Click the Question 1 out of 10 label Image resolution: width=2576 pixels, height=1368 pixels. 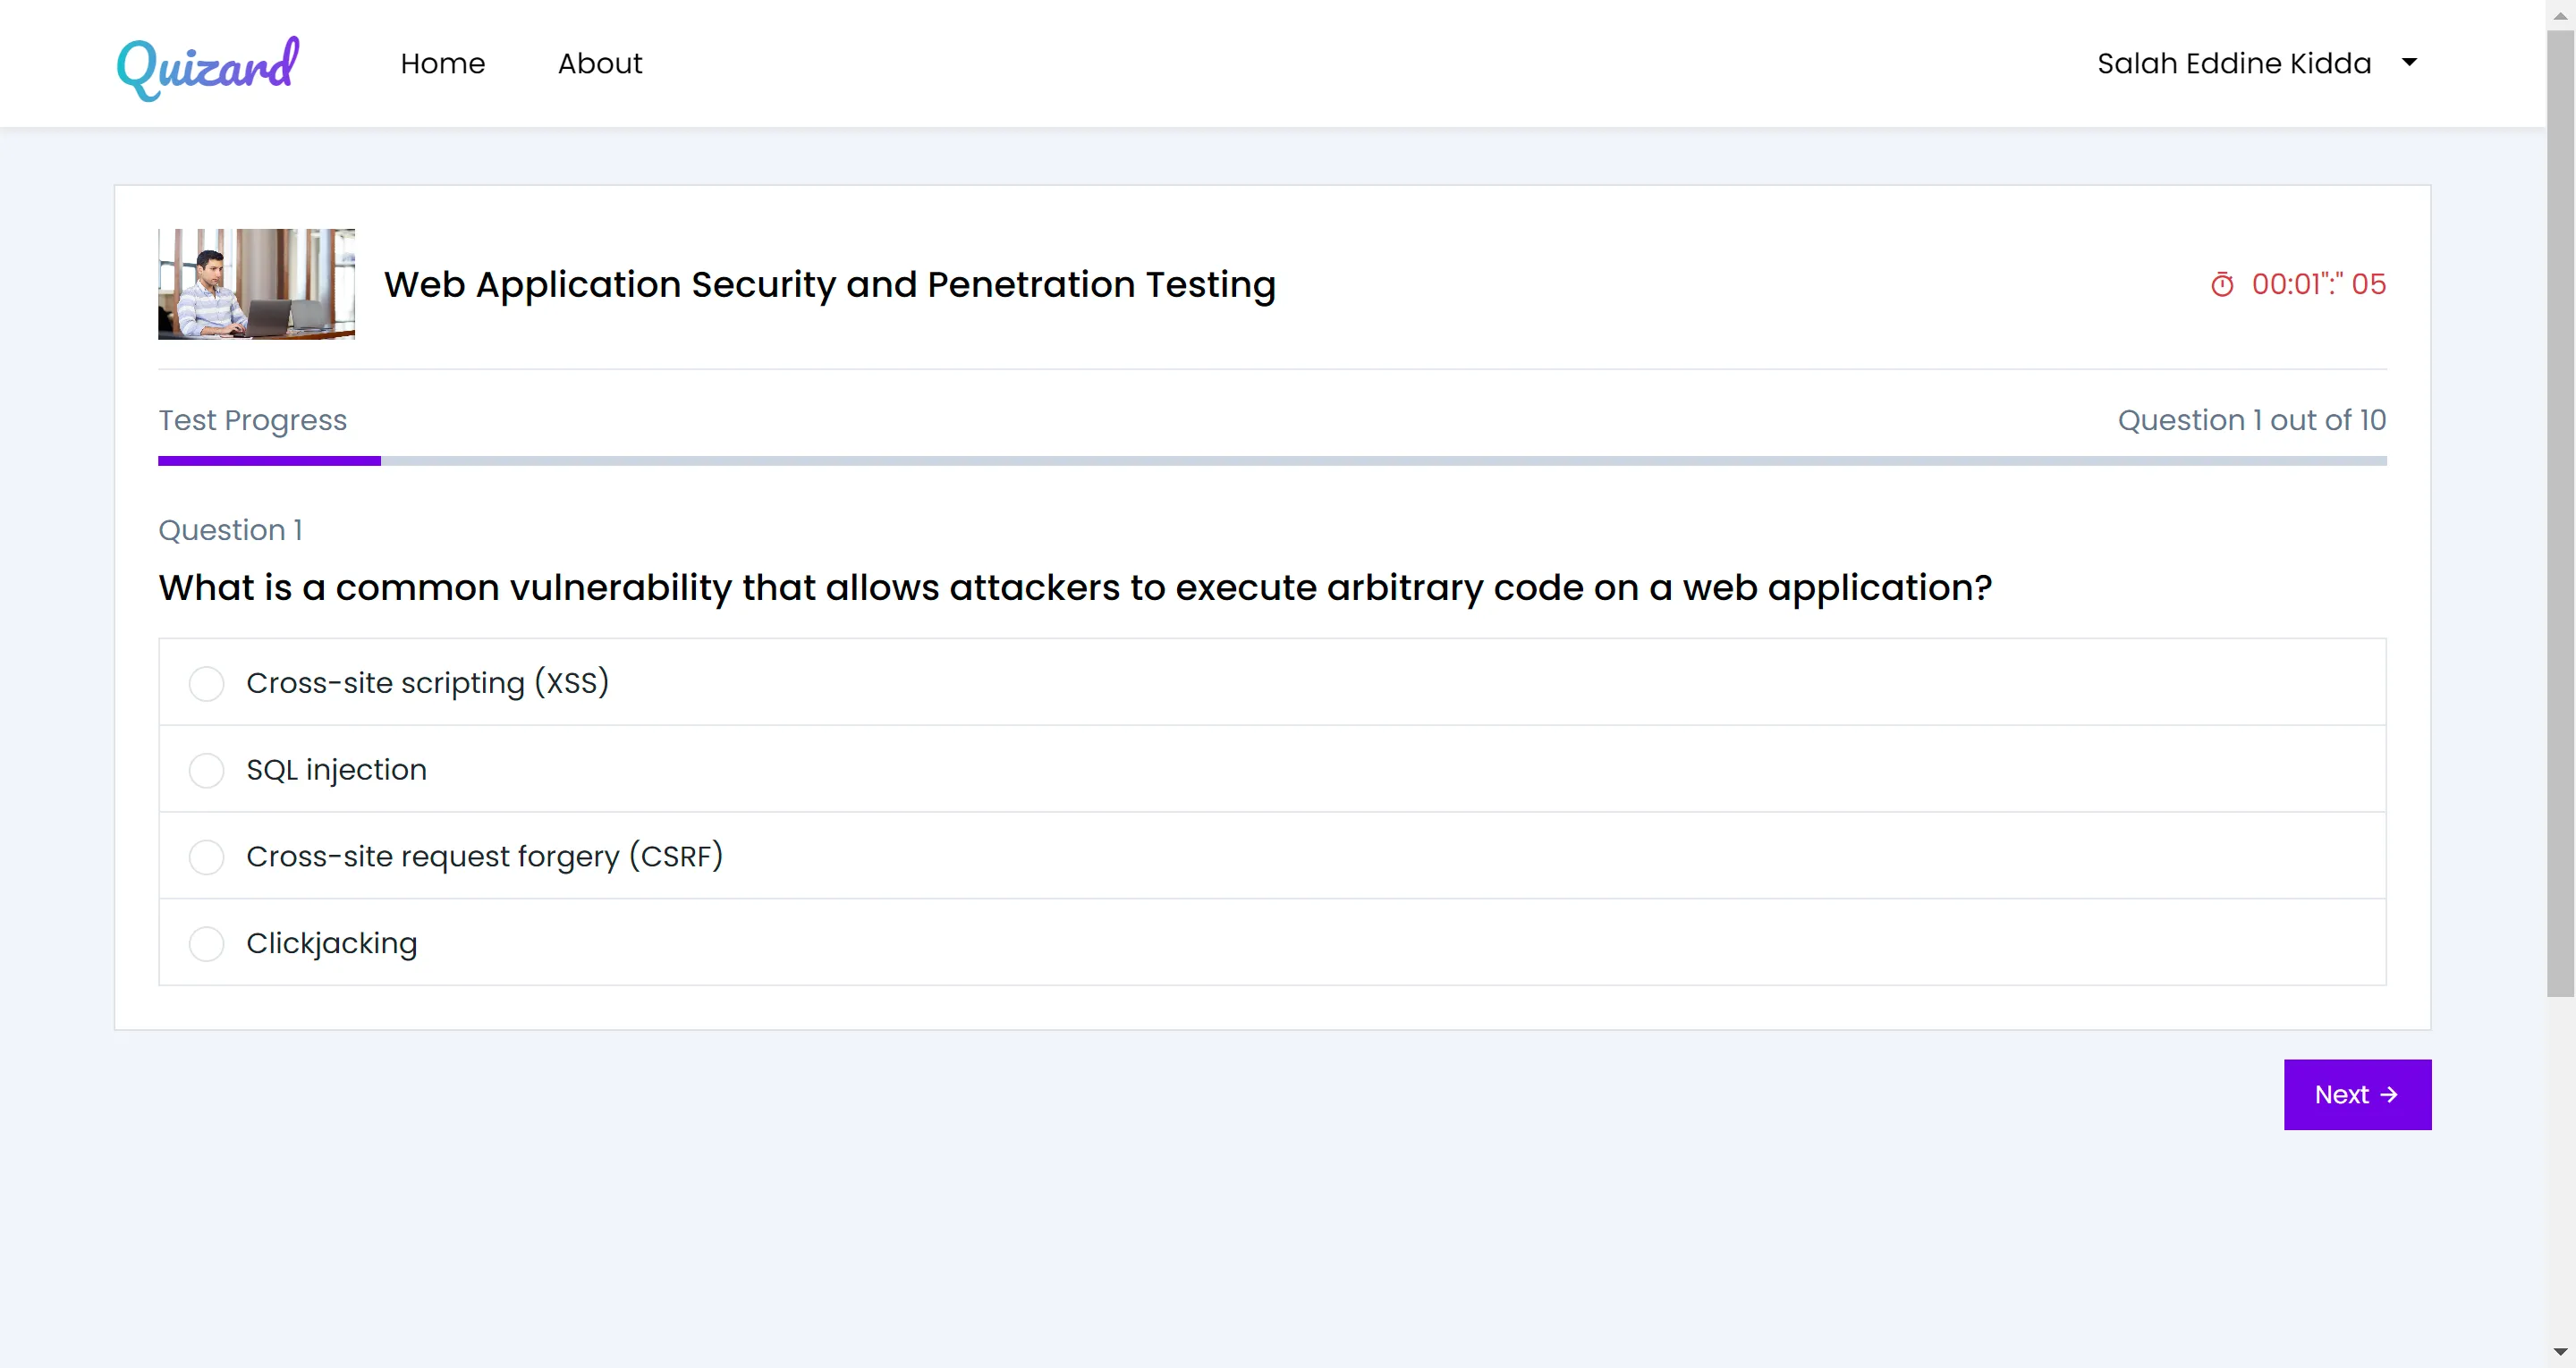[2252, 420]
